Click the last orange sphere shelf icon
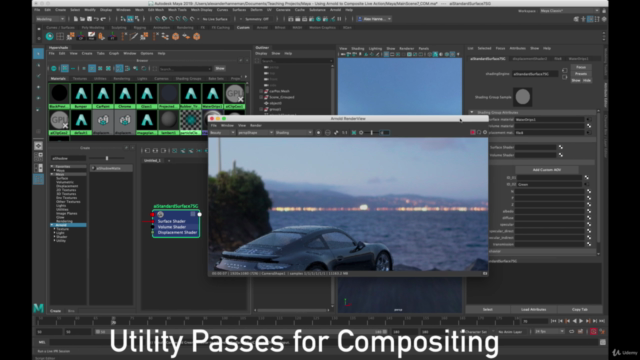 196,36
